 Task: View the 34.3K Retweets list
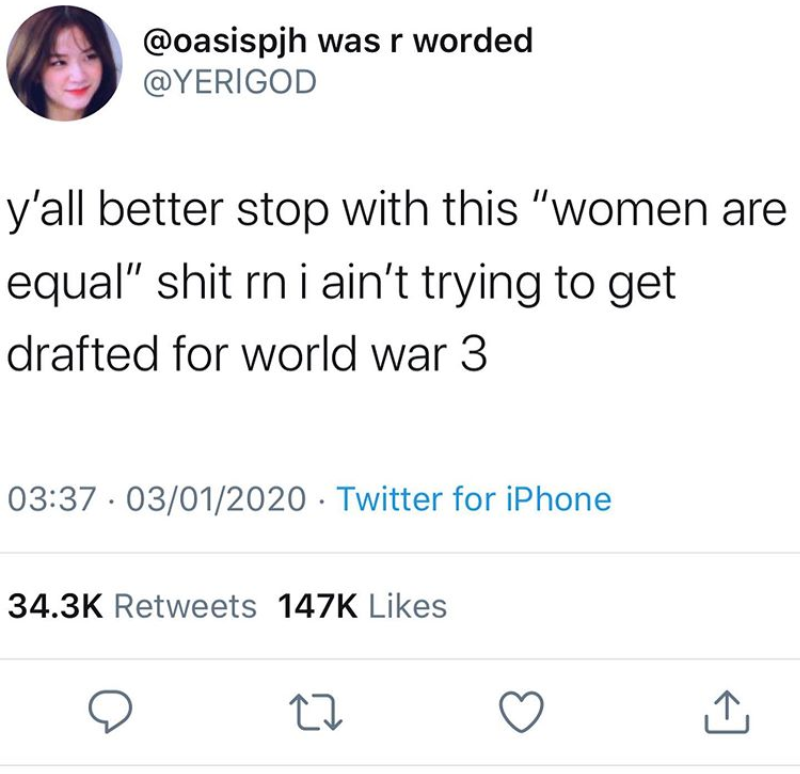(132, 606)
